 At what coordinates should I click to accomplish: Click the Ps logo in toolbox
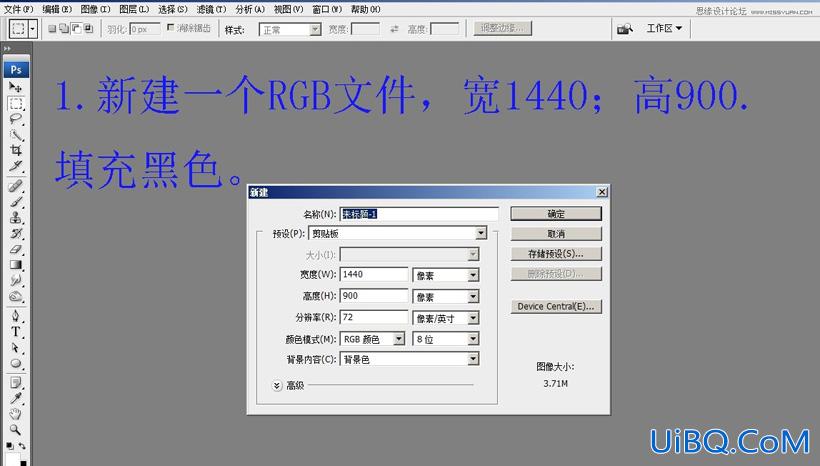pyautogui.click(x=16, y=70)
